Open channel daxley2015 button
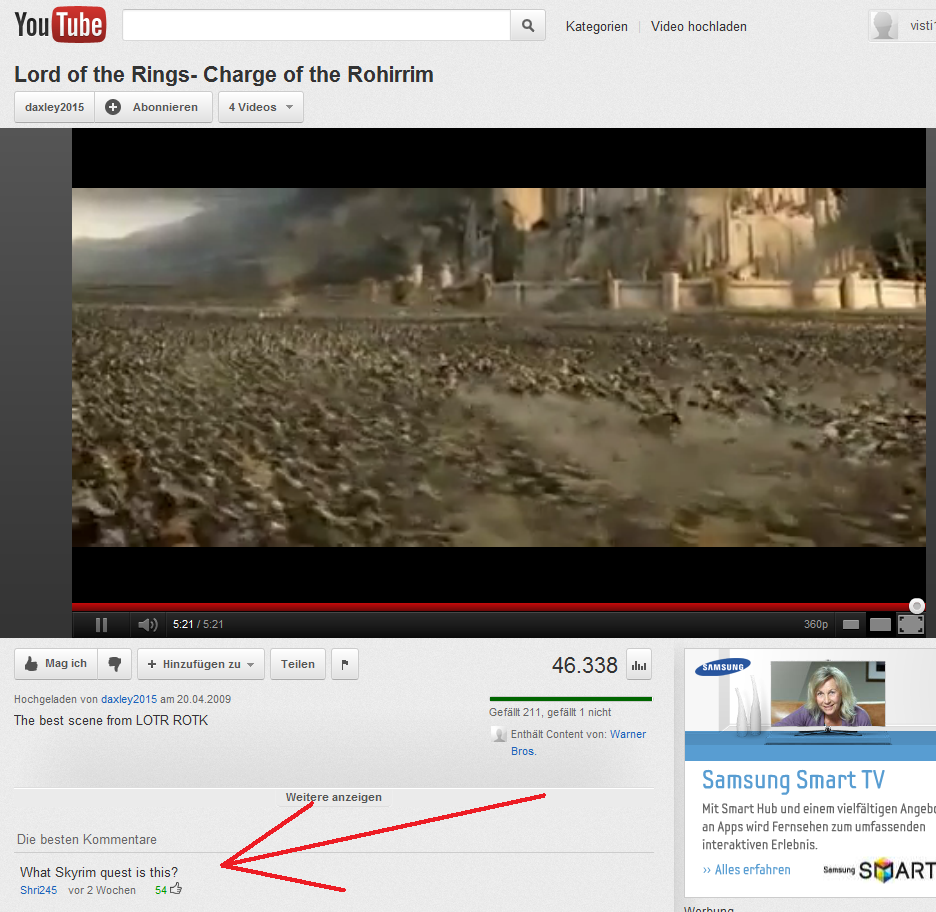936x912 pixels. click(54, 107)
